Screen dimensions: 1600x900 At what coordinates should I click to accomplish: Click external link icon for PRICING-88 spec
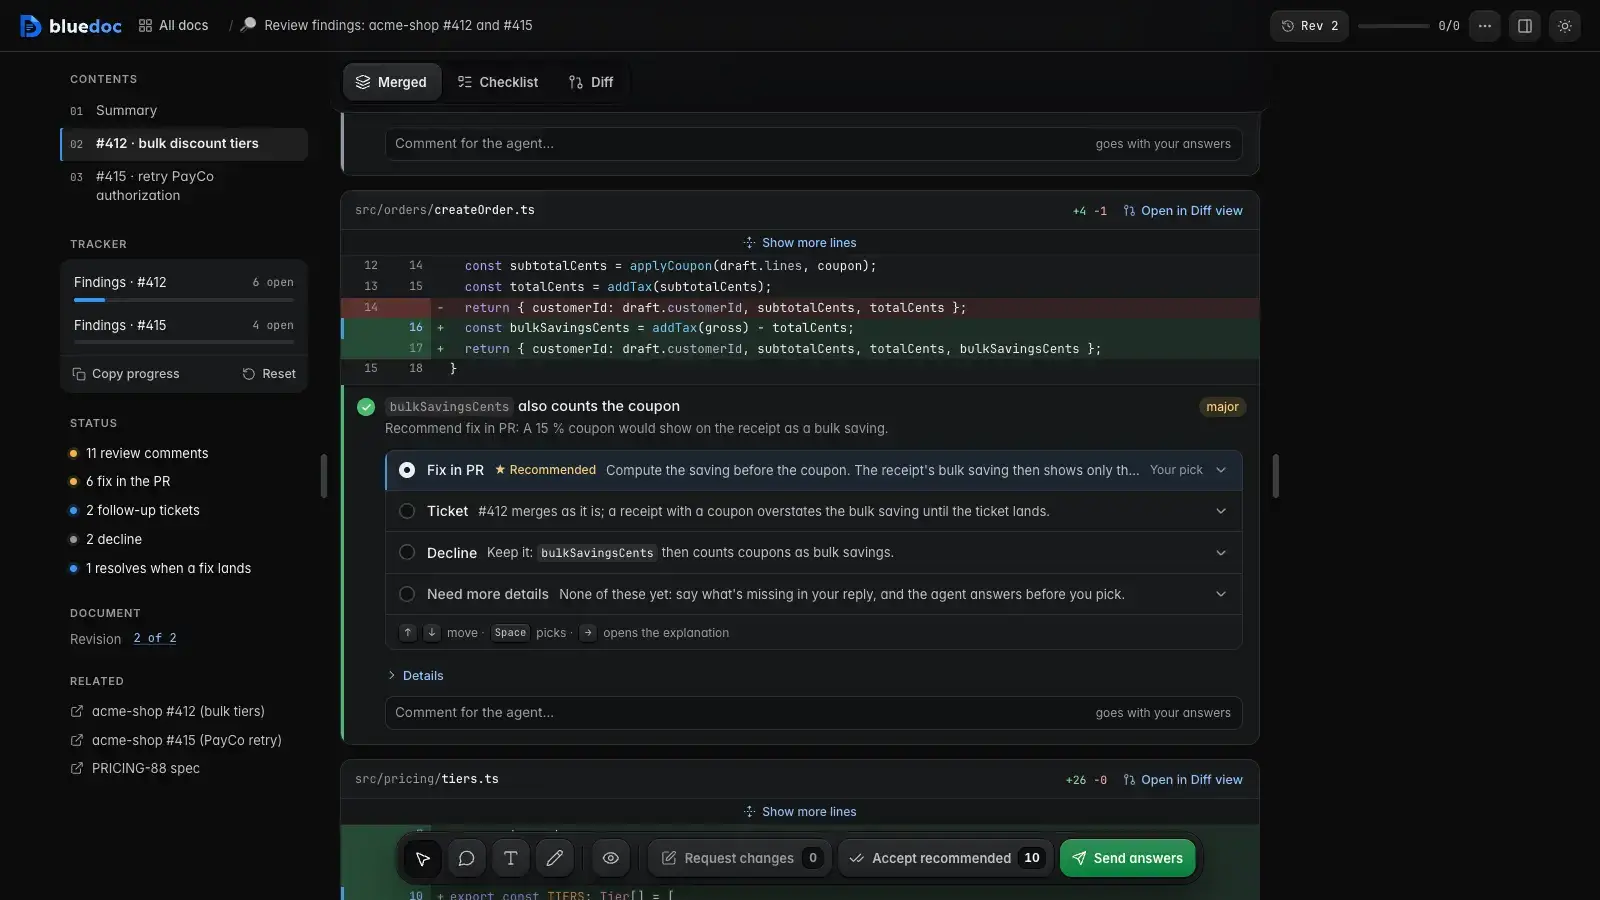coord(77,769)
